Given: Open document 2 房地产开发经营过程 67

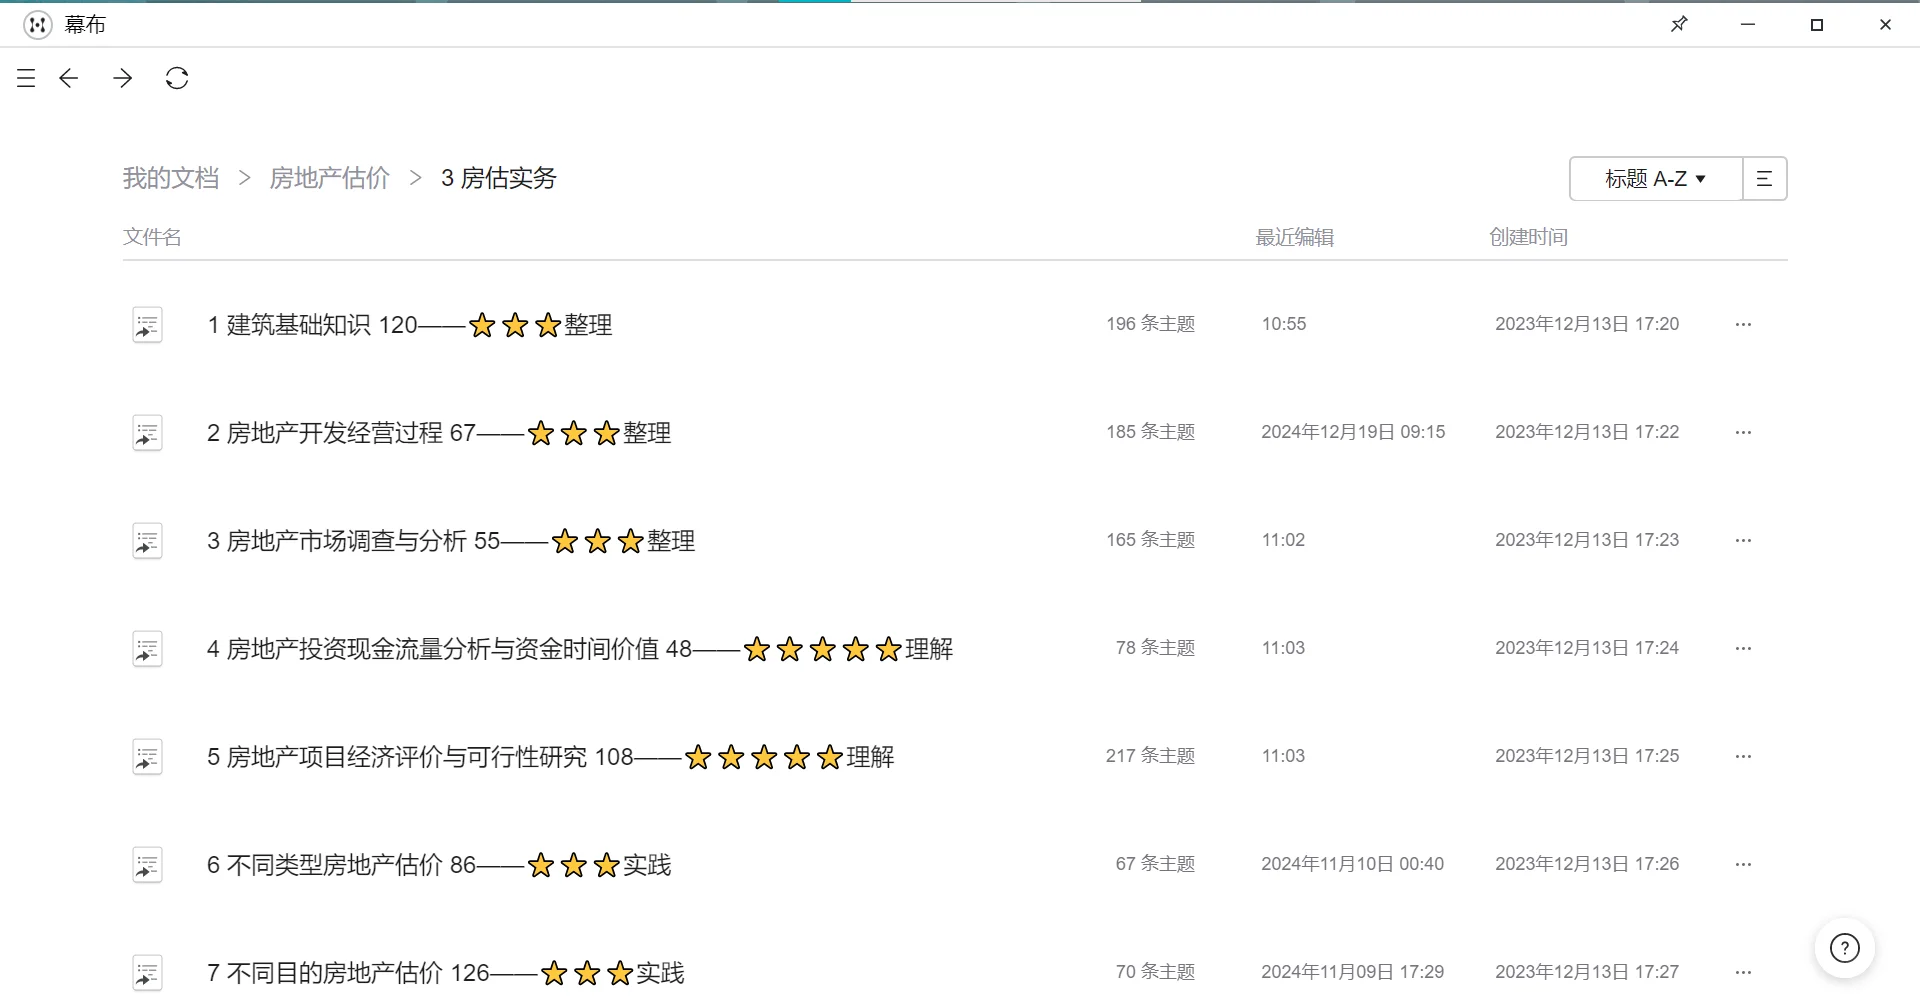Looking at the screenshot, I should click(439, 433).
